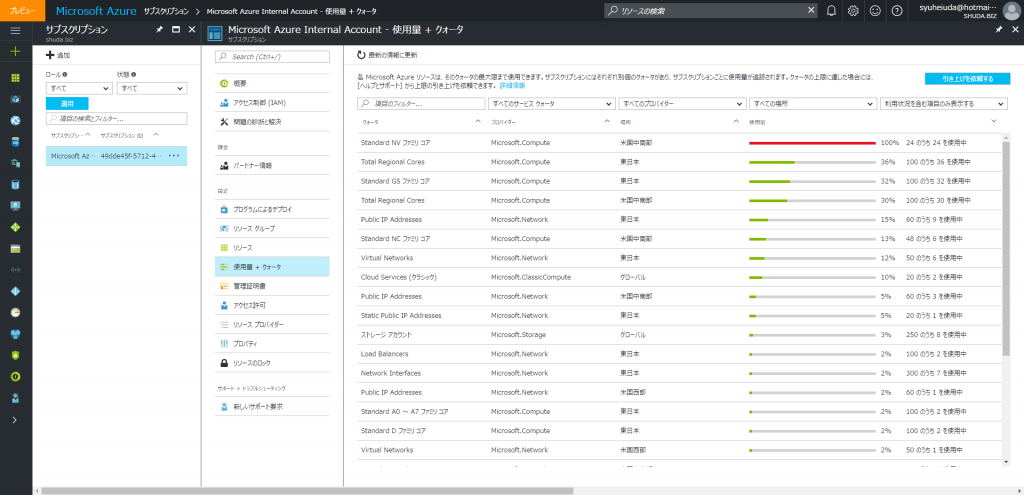Clear the resource search box with X
This screenshot has width=1024, height=495.
[x=810, y=10]
